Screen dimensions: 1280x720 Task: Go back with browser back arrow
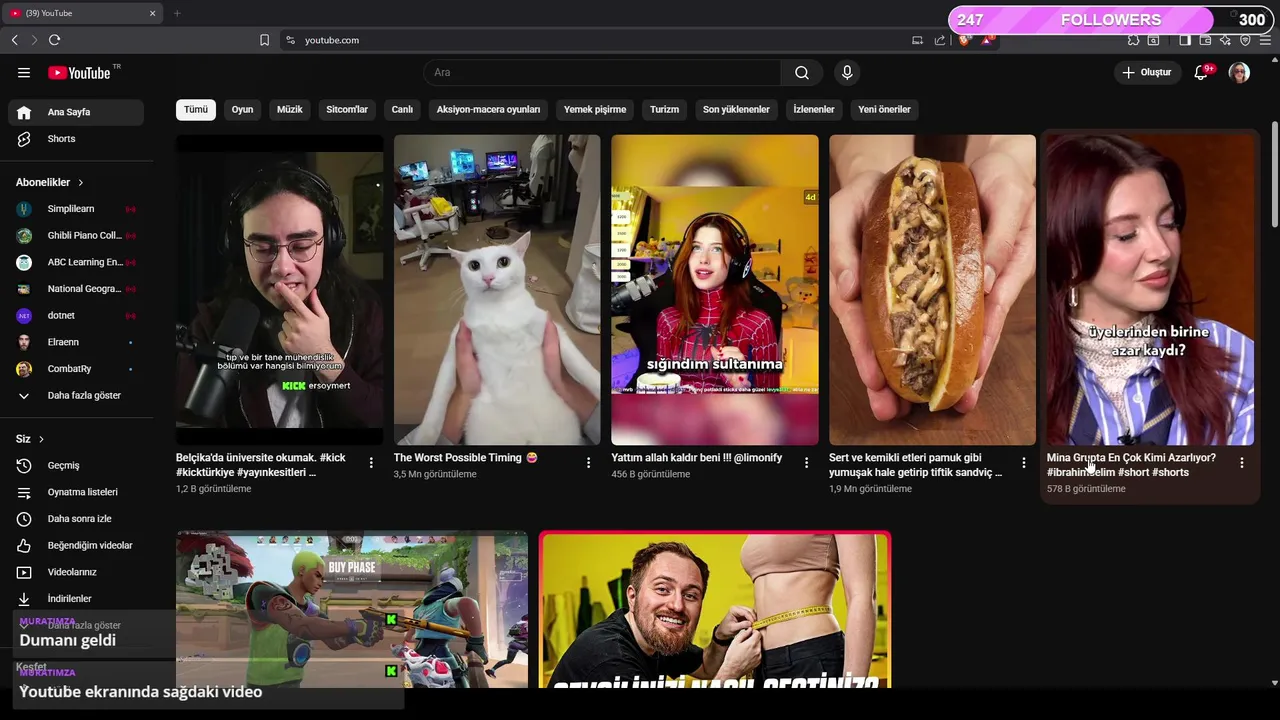coord(15,40)
